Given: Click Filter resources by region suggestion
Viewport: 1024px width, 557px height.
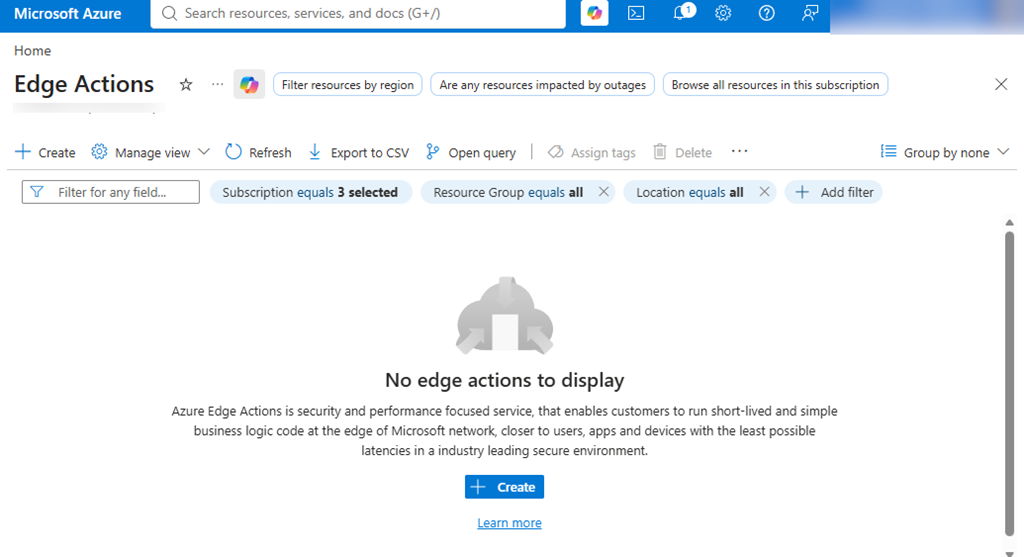Looking at the screenshot, I should [347, 84].
